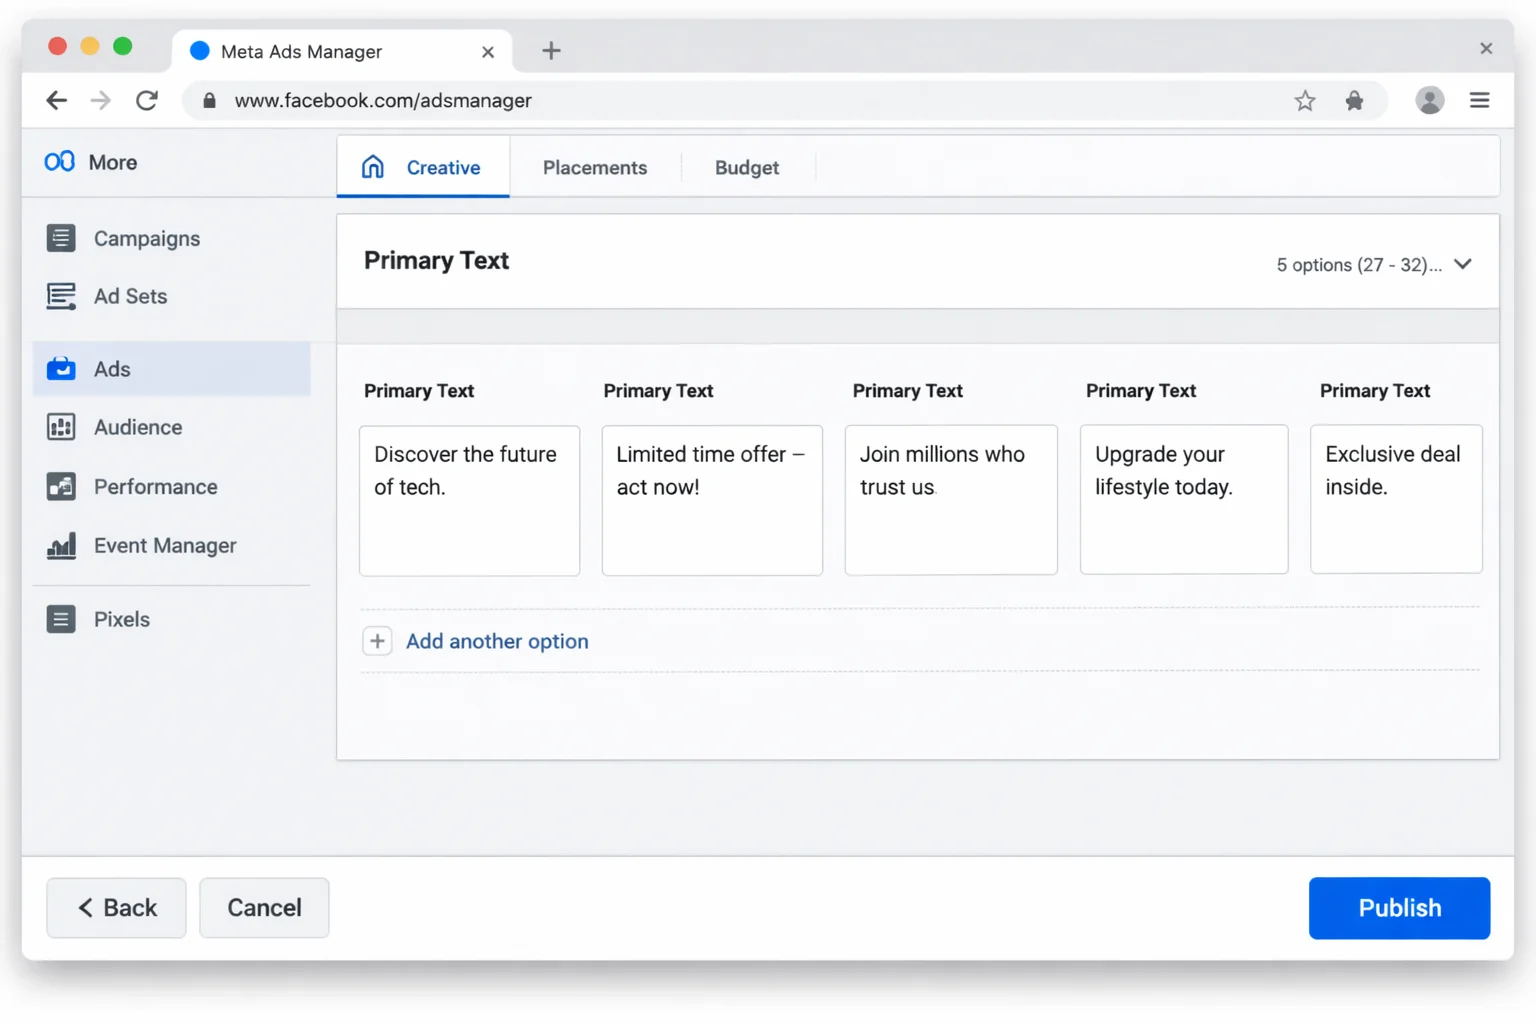Click the home icon on the Creative tab
The image size is (1536, 1024).
(373, 167)
